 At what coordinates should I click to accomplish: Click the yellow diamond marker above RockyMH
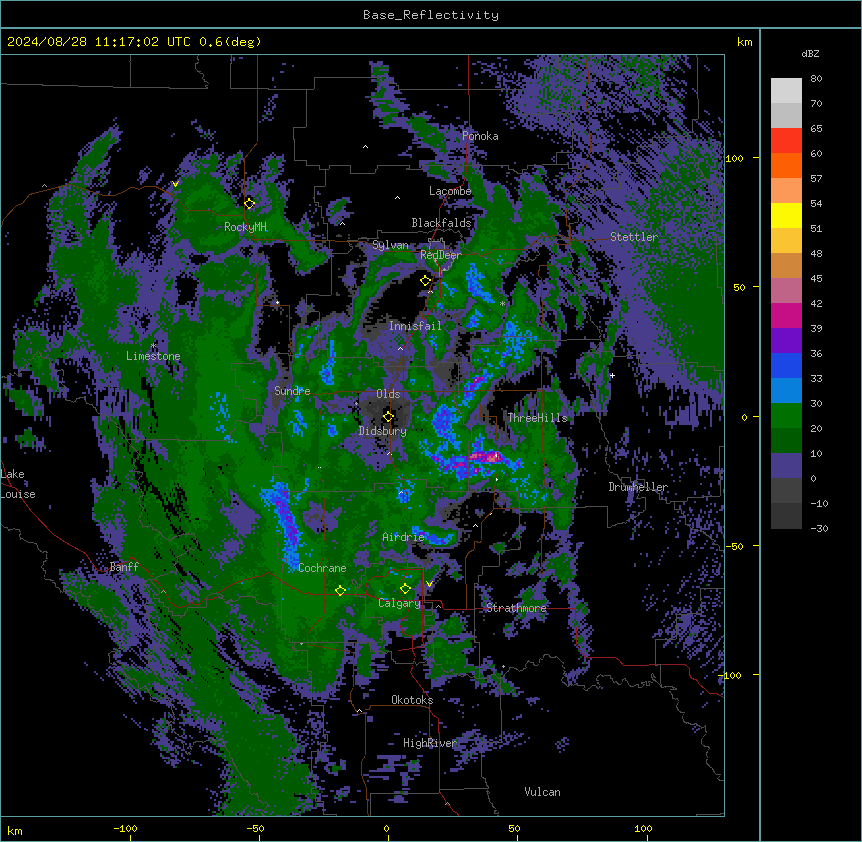coord(250,204)
